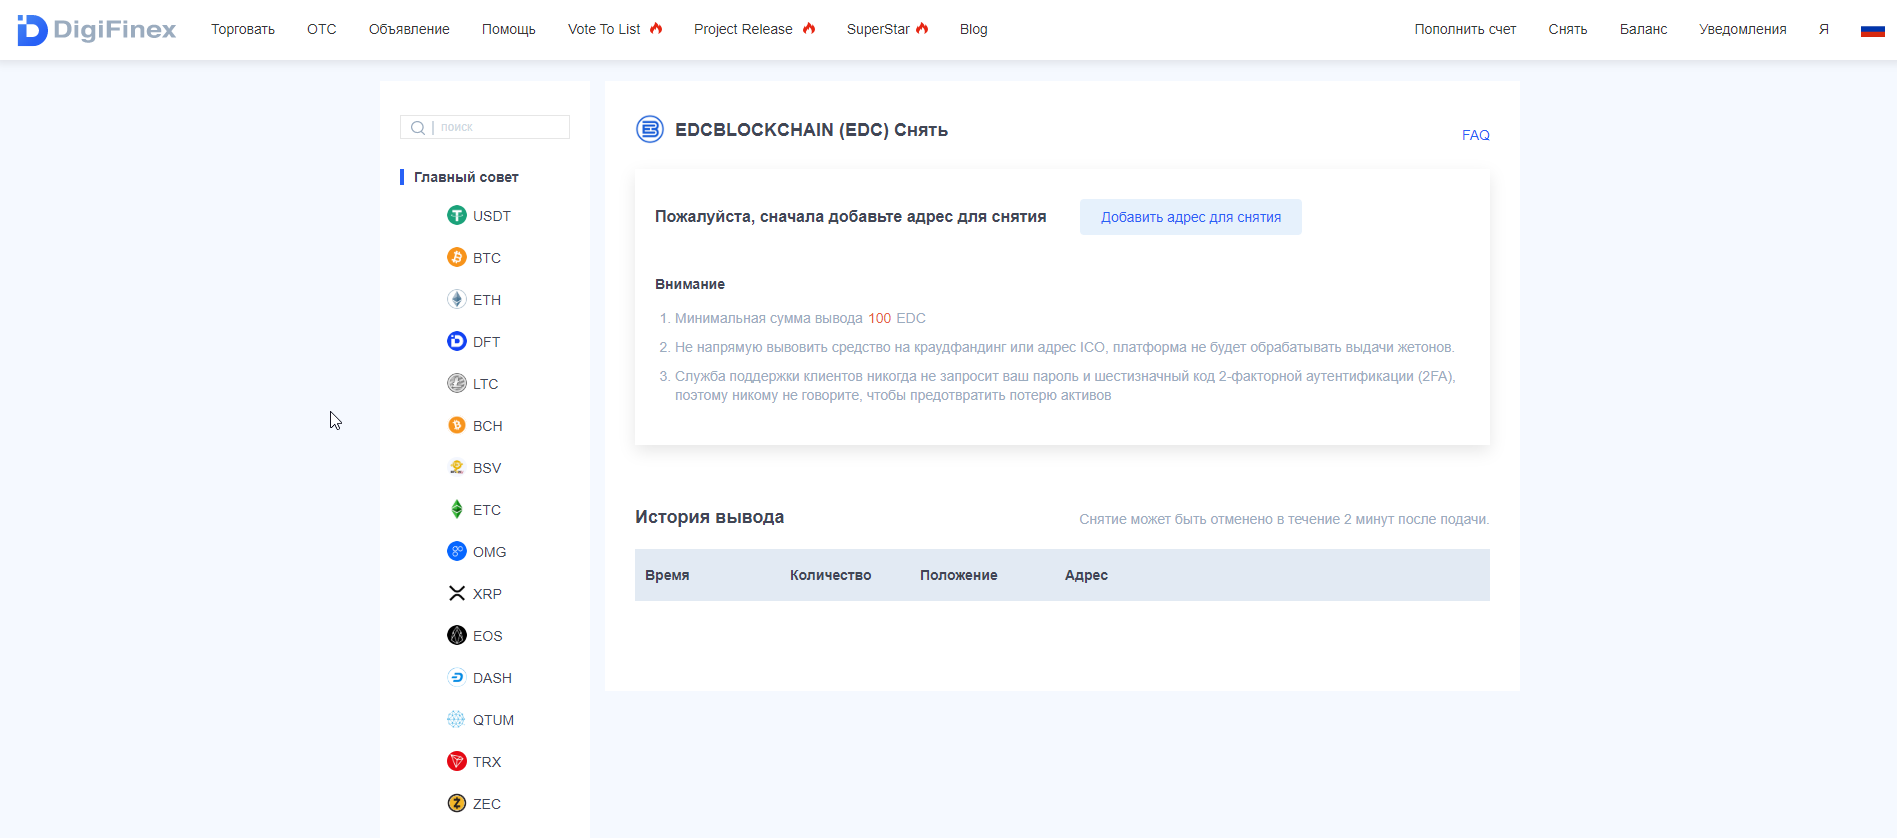The width and height of the screenshot is (1897, 838).
Task: Open Снять in the top navigation
Action: pos(1568,29)
